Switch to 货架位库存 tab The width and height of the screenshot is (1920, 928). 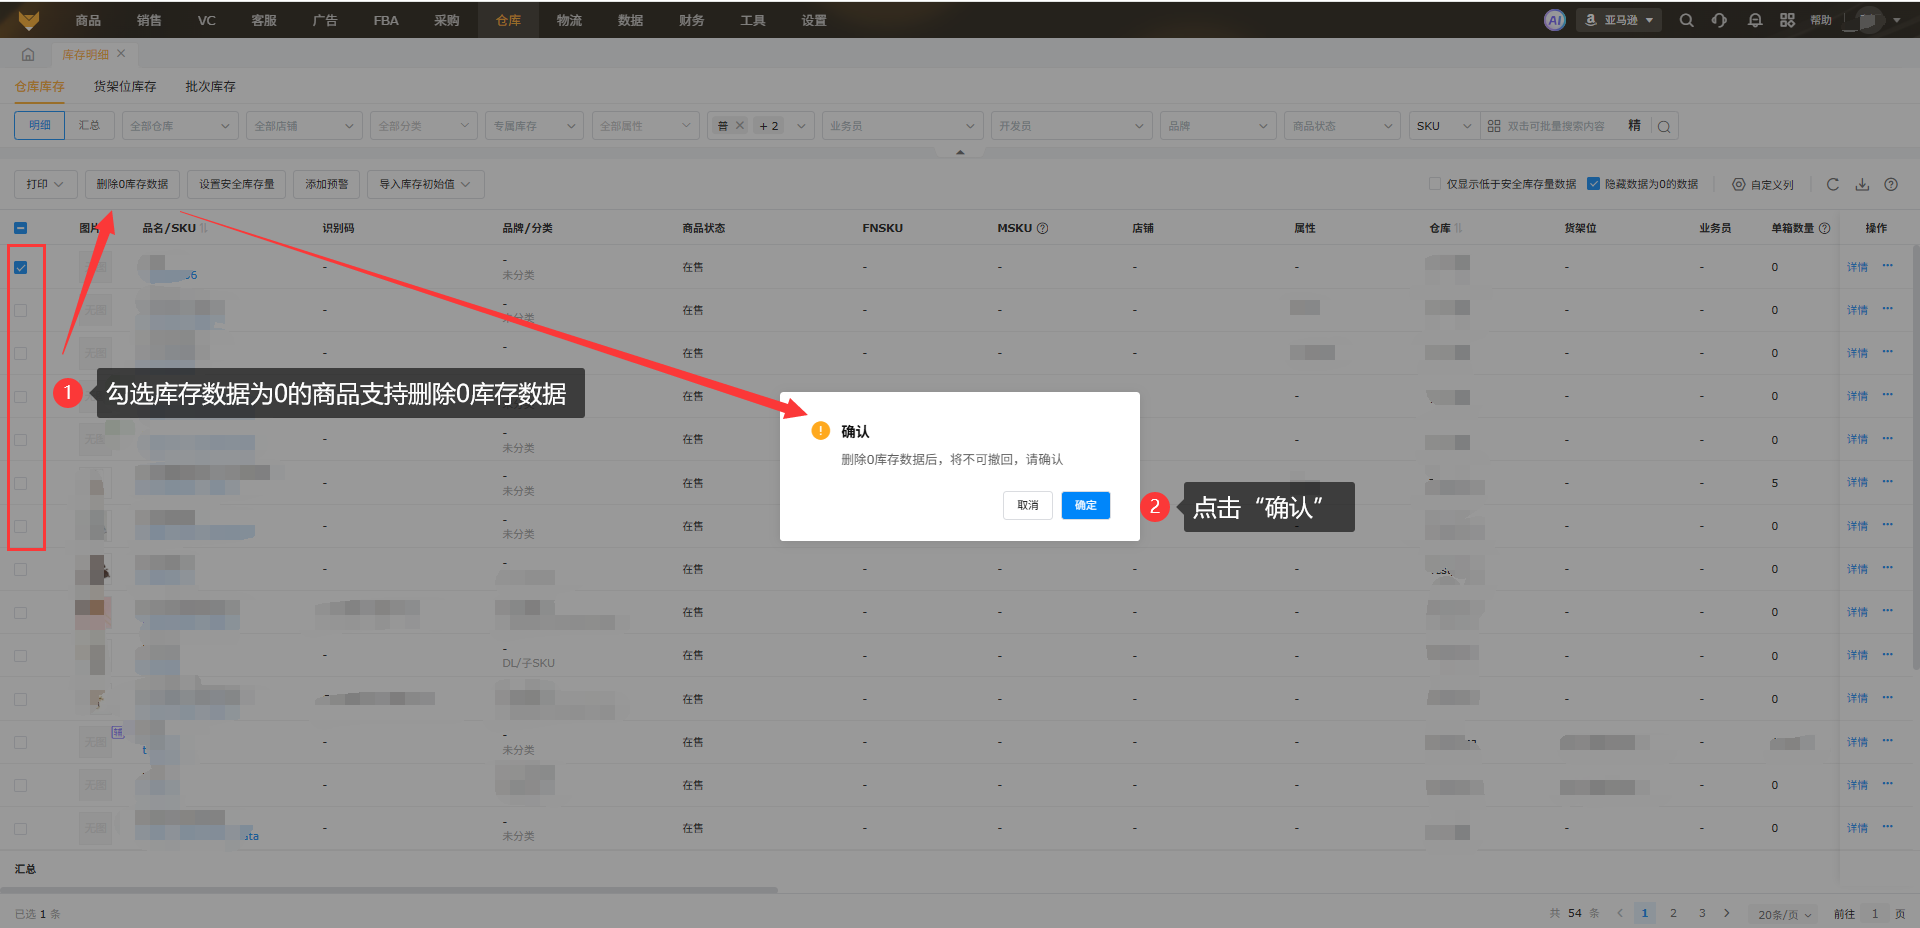[125, 87]
